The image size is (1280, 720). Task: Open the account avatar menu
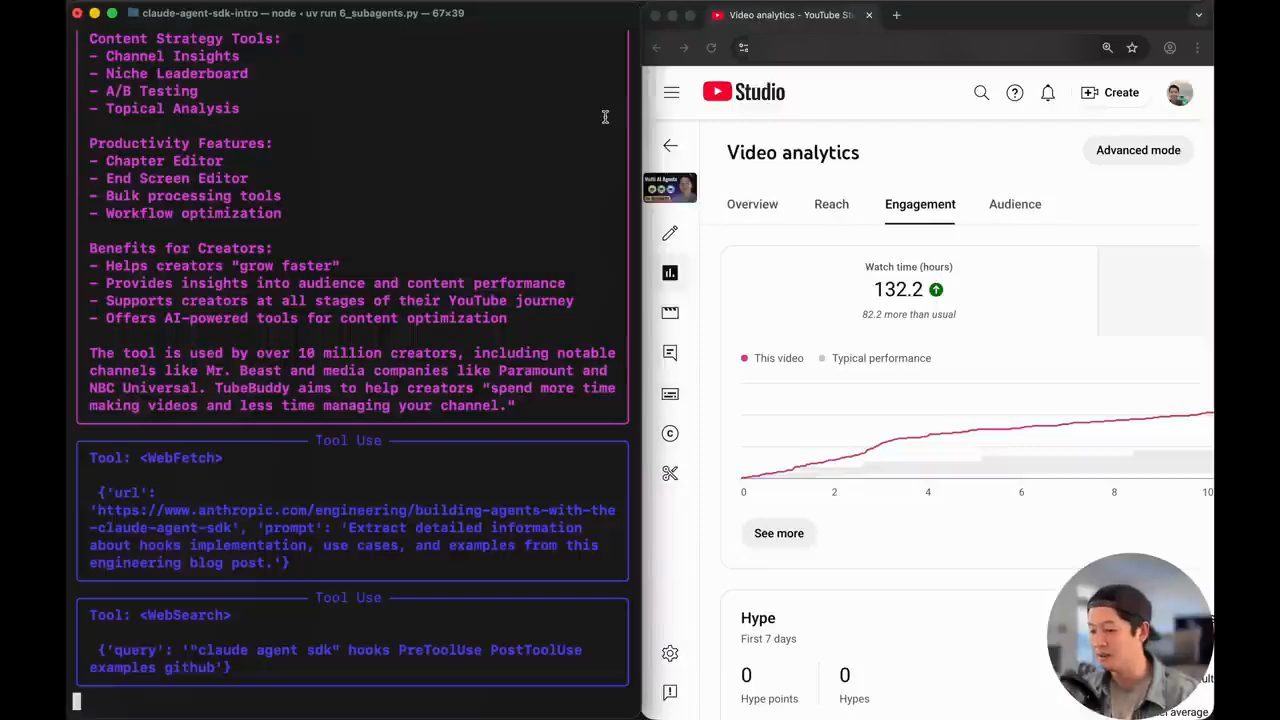point(1179,93)
